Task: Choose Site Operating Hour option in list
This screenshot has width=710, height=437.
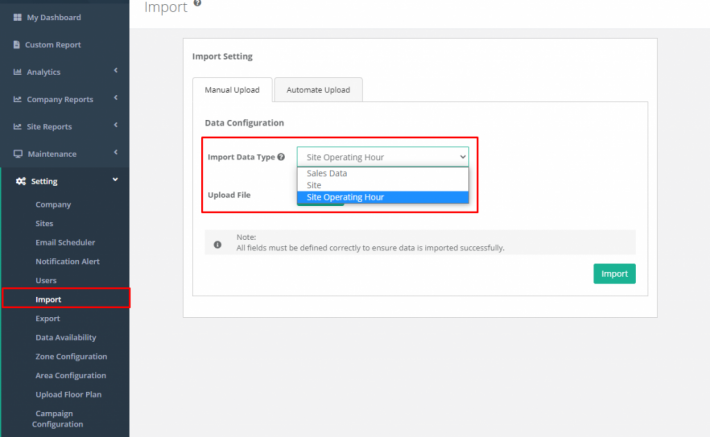Action: (x=383, y=197)
